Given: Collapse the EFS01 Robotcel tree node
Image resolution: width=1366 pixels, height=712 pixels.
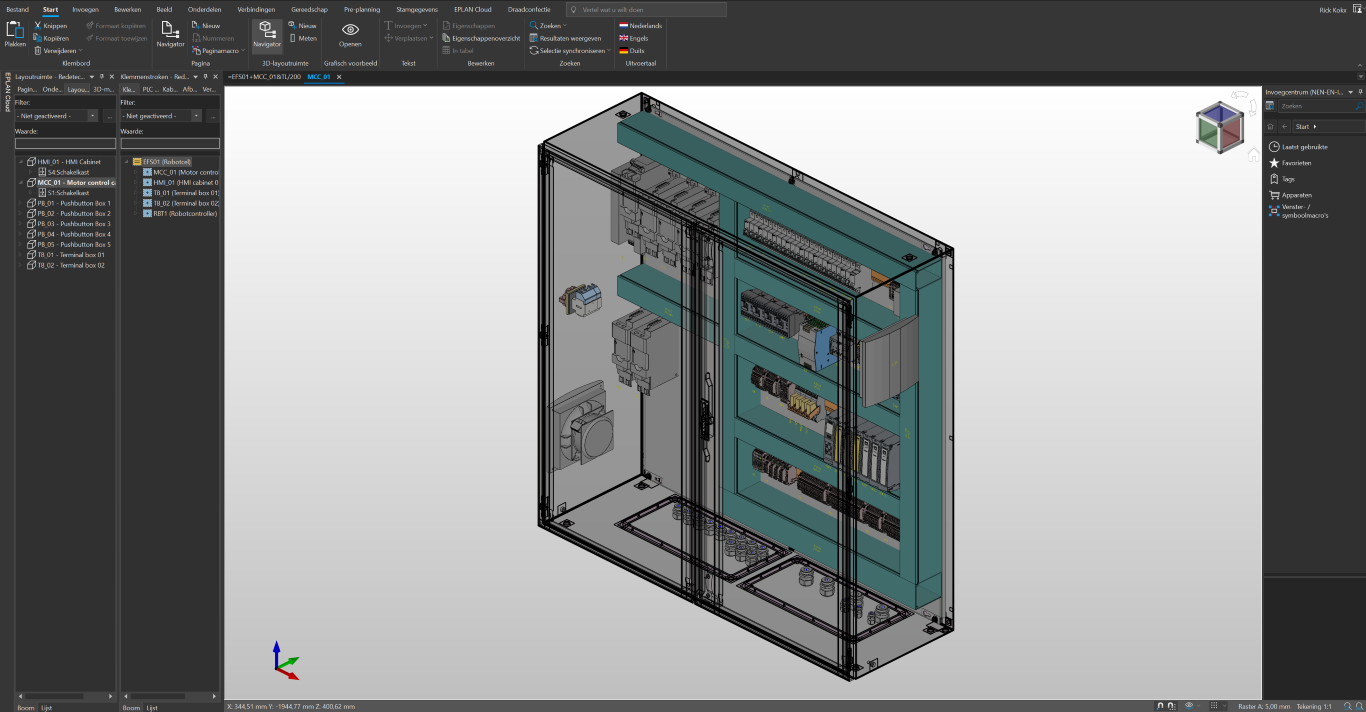Looking at the screenshot, I should click(x=127, y=162).
